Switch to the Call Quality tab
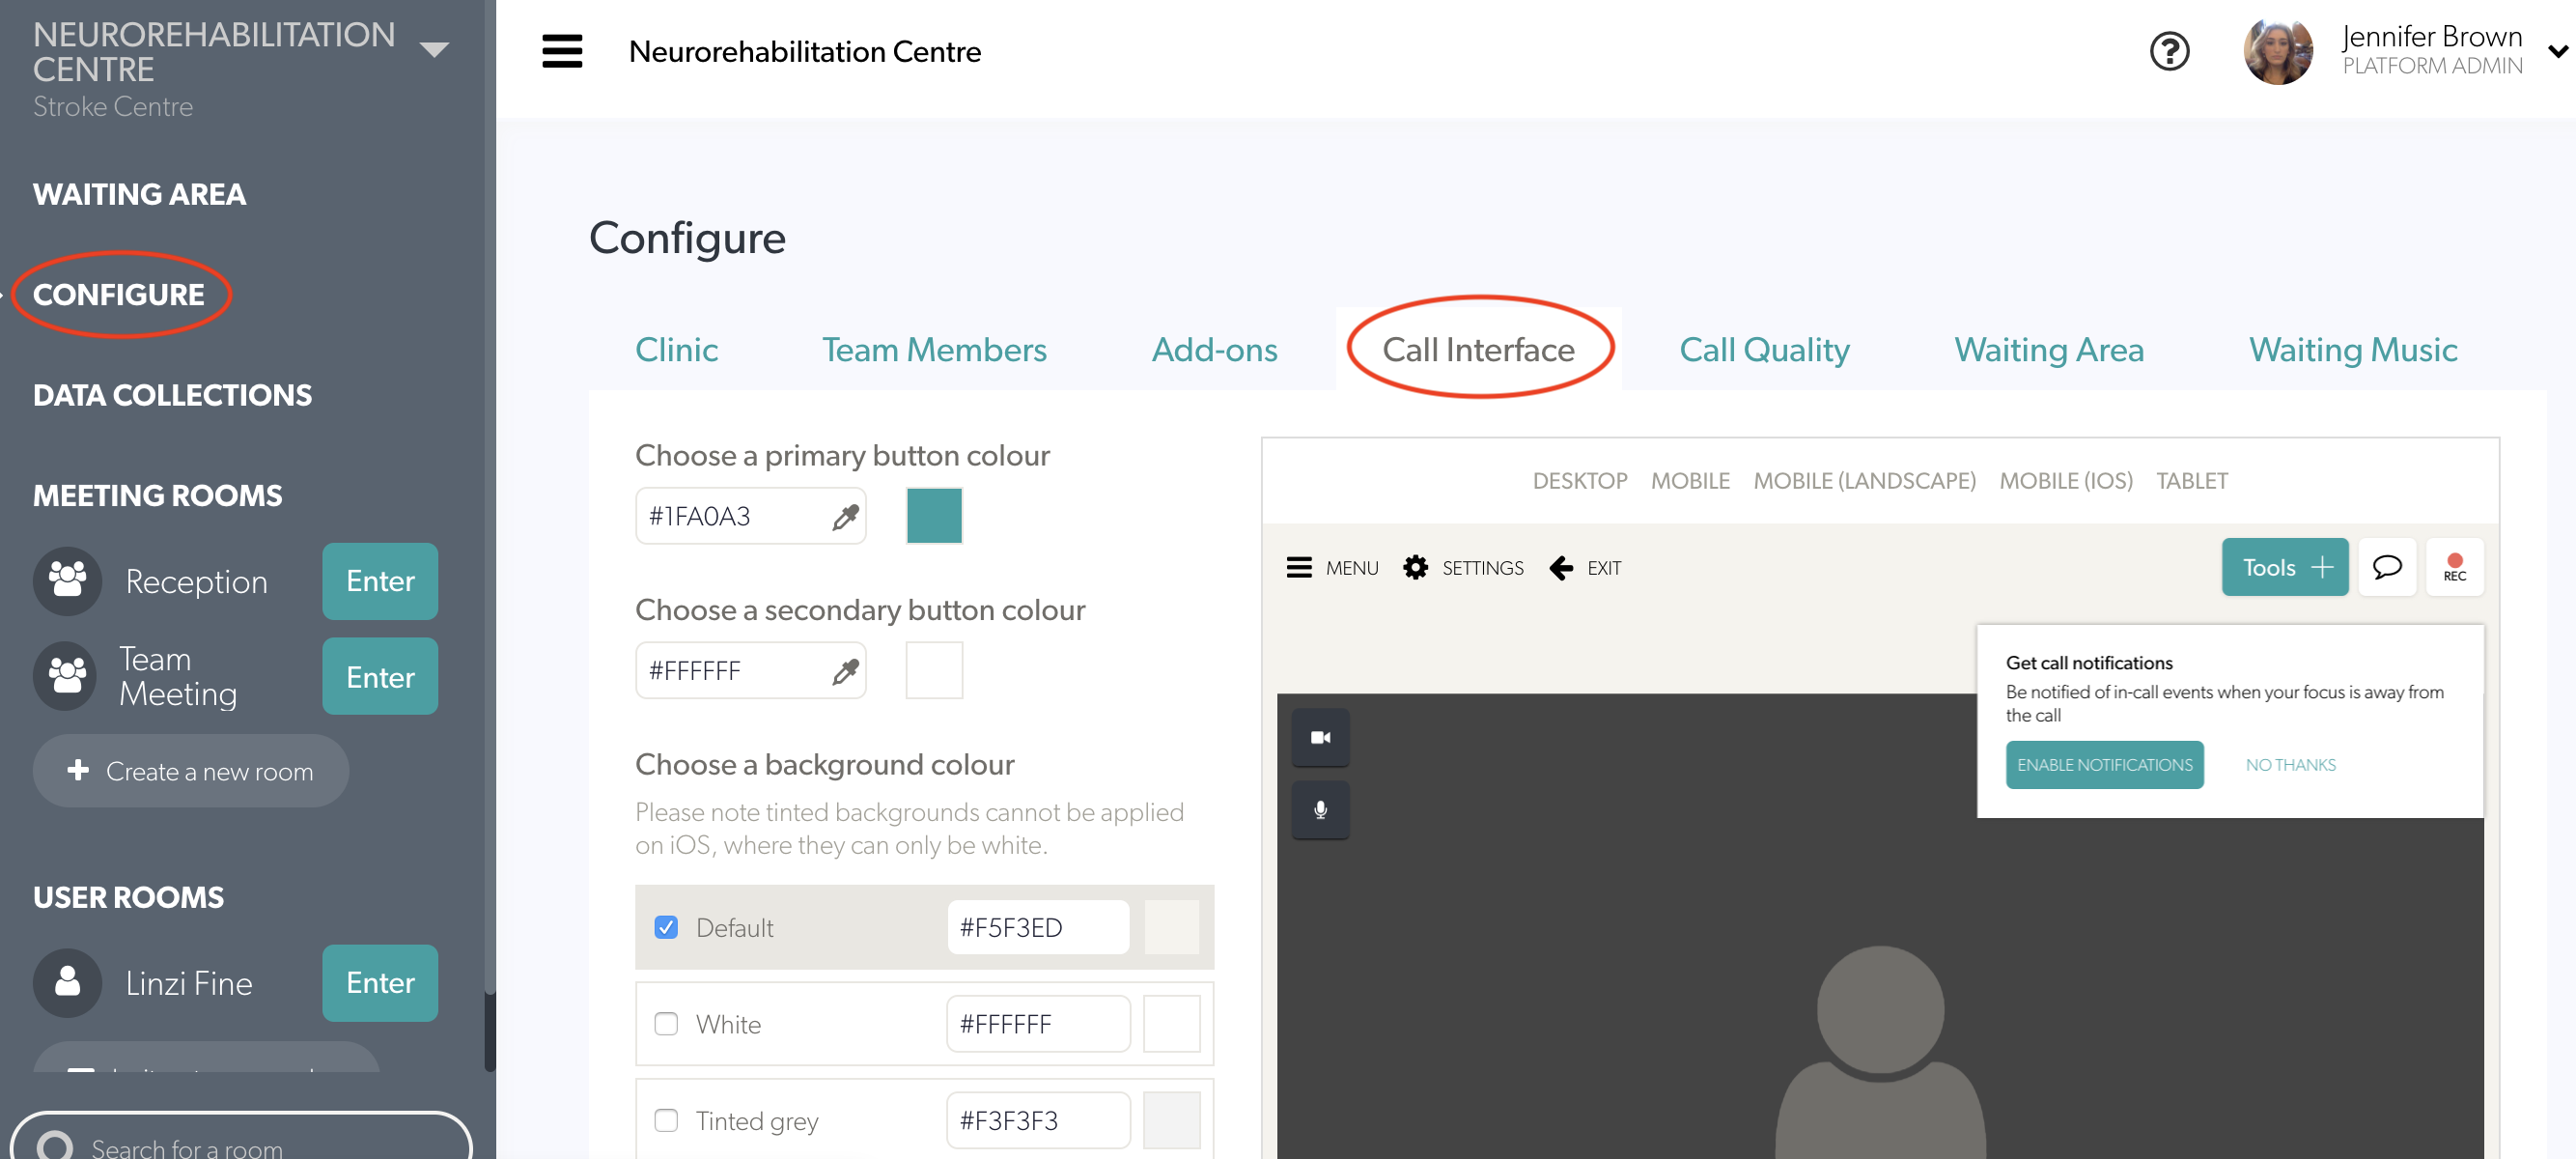The height and width of the screenshot is (1159, 2576). point(1764,349)
